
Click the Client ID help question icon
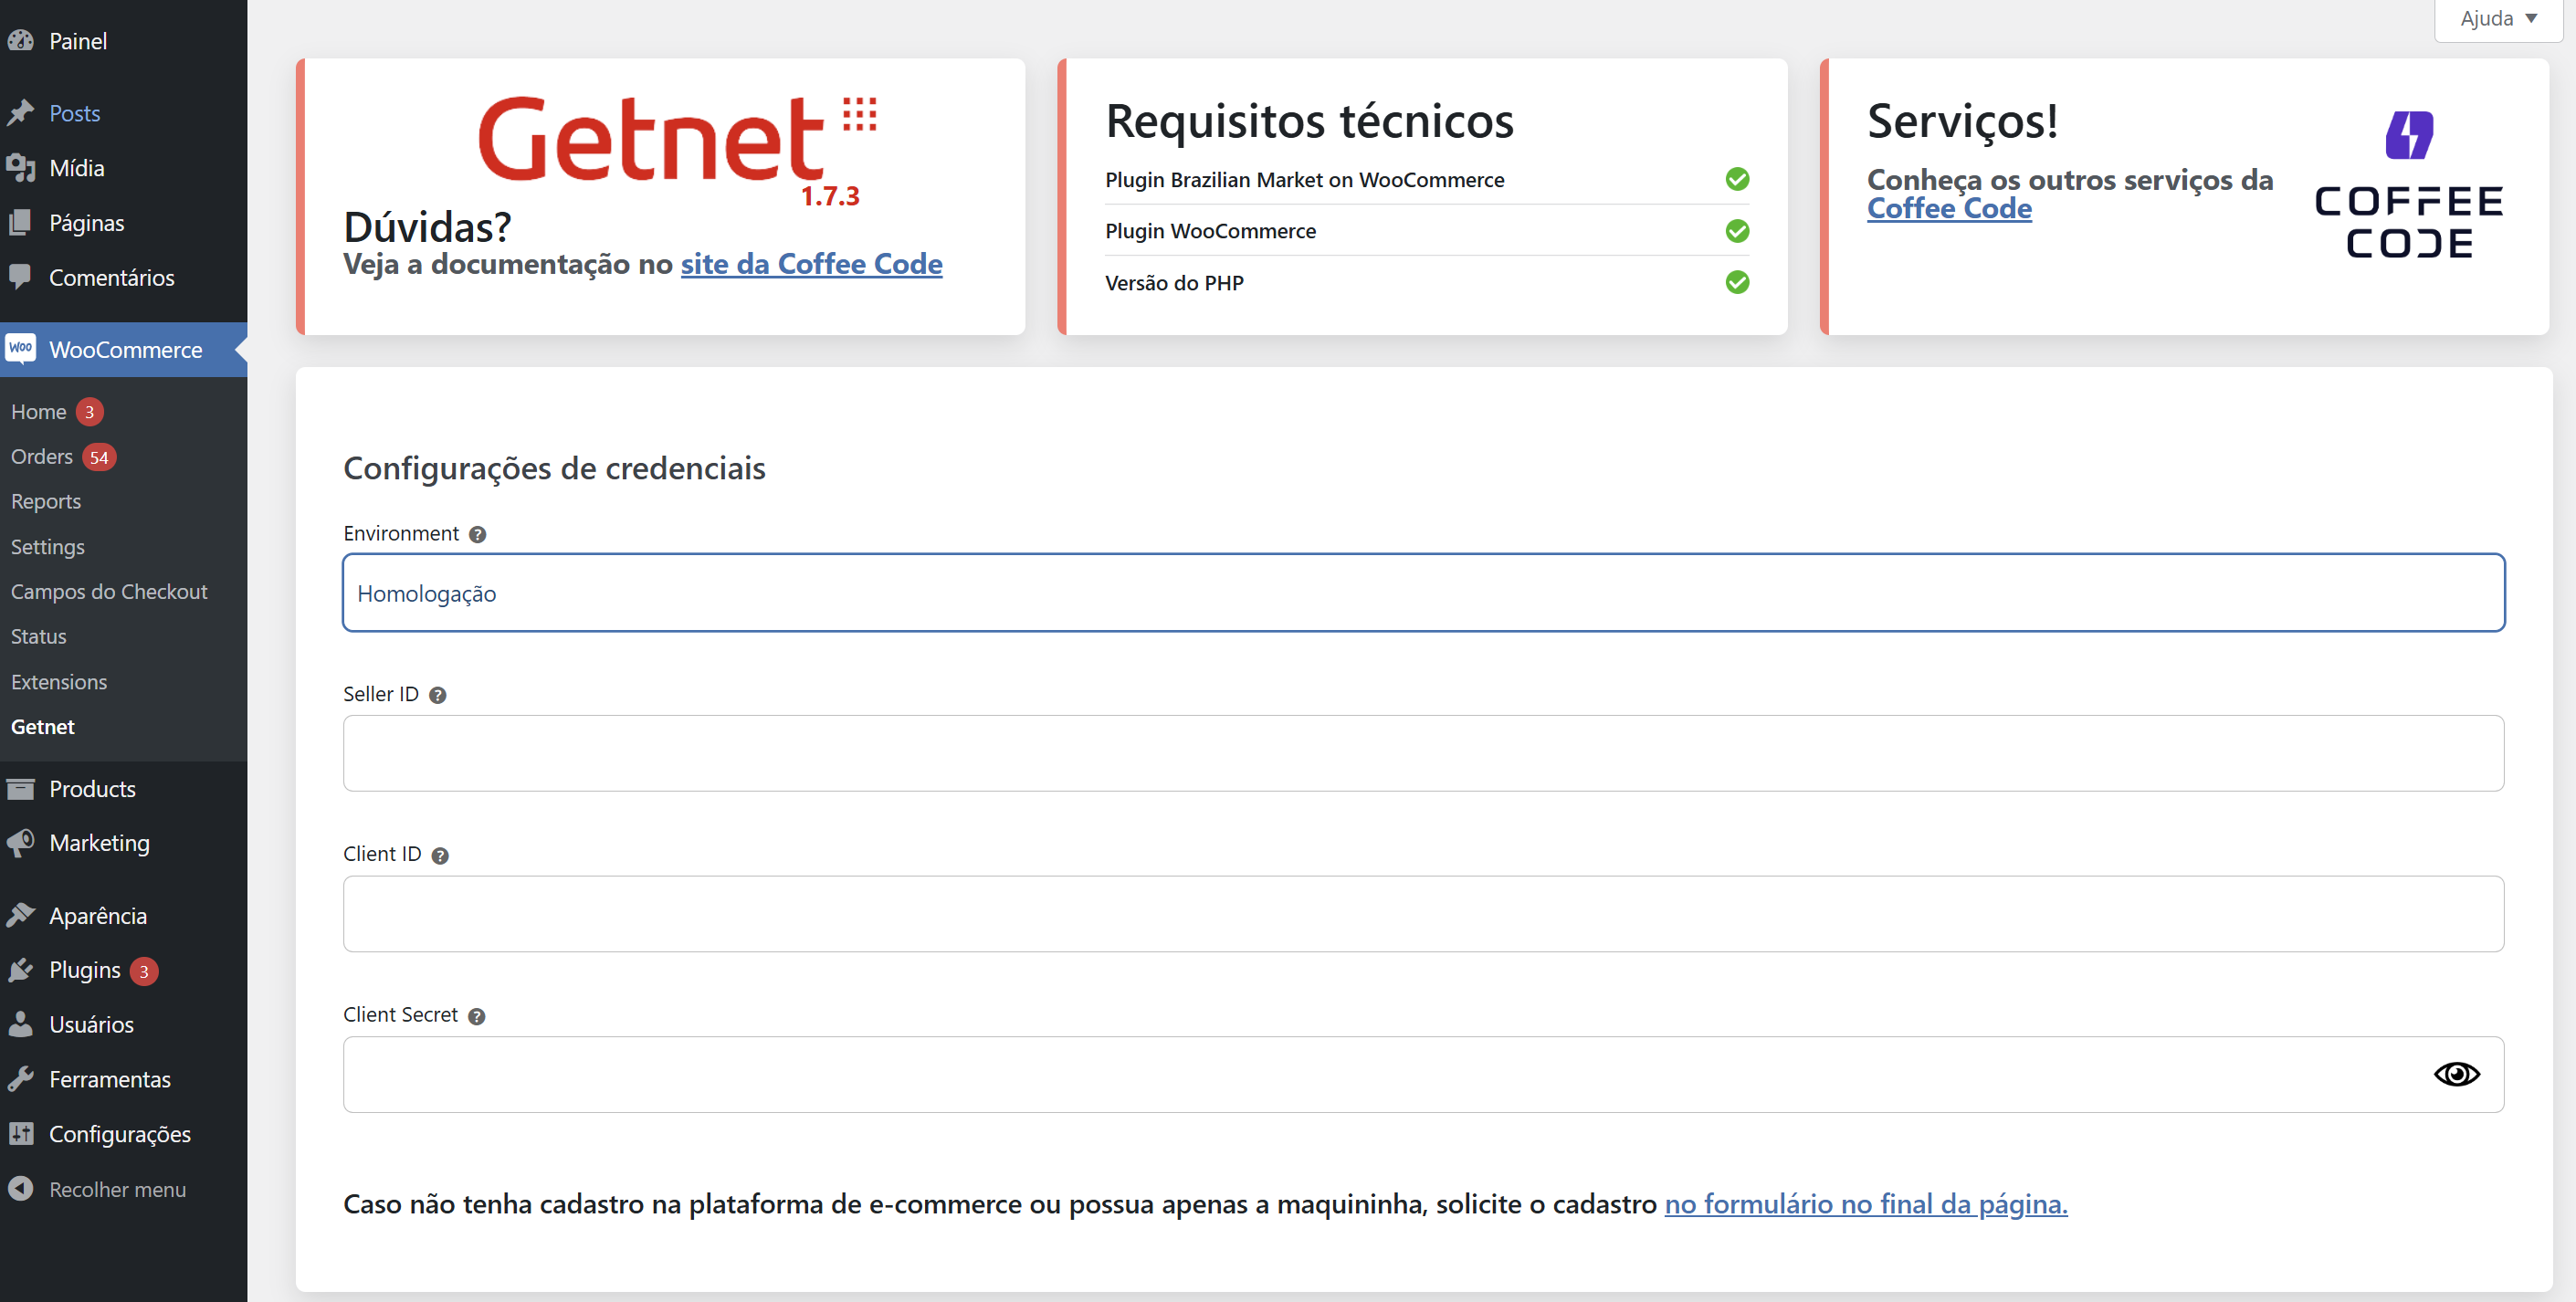pyautogui.click(x=440, y=856)
